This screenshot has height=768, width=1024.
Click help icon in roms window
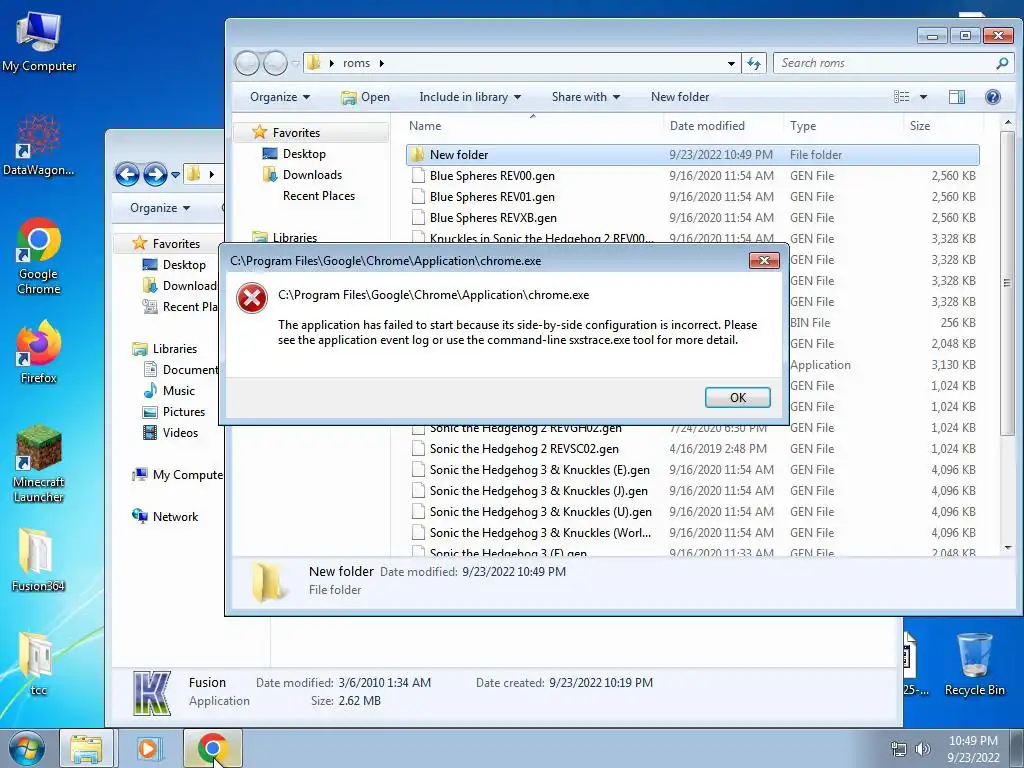coord(992,97)
